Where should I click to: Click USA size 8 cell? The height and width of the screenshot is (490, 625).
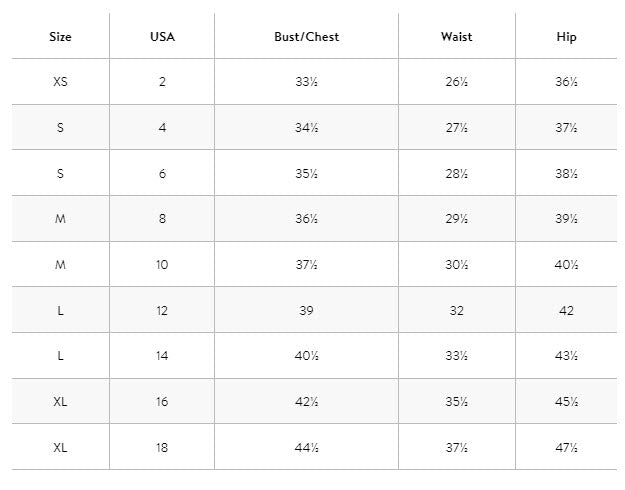[x=162, y=219]
